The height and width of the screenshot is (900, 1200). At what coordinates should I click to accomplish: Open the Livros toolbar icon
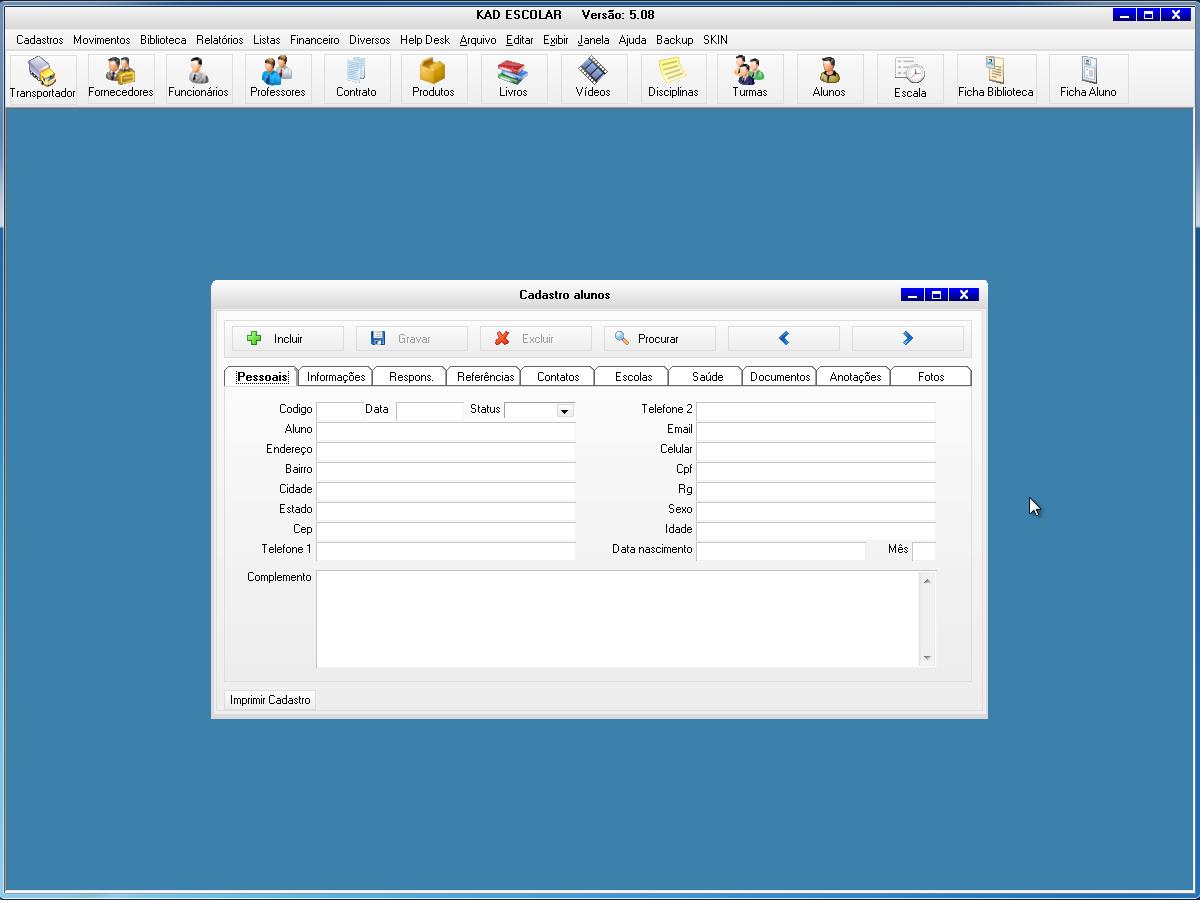(513, 79)
